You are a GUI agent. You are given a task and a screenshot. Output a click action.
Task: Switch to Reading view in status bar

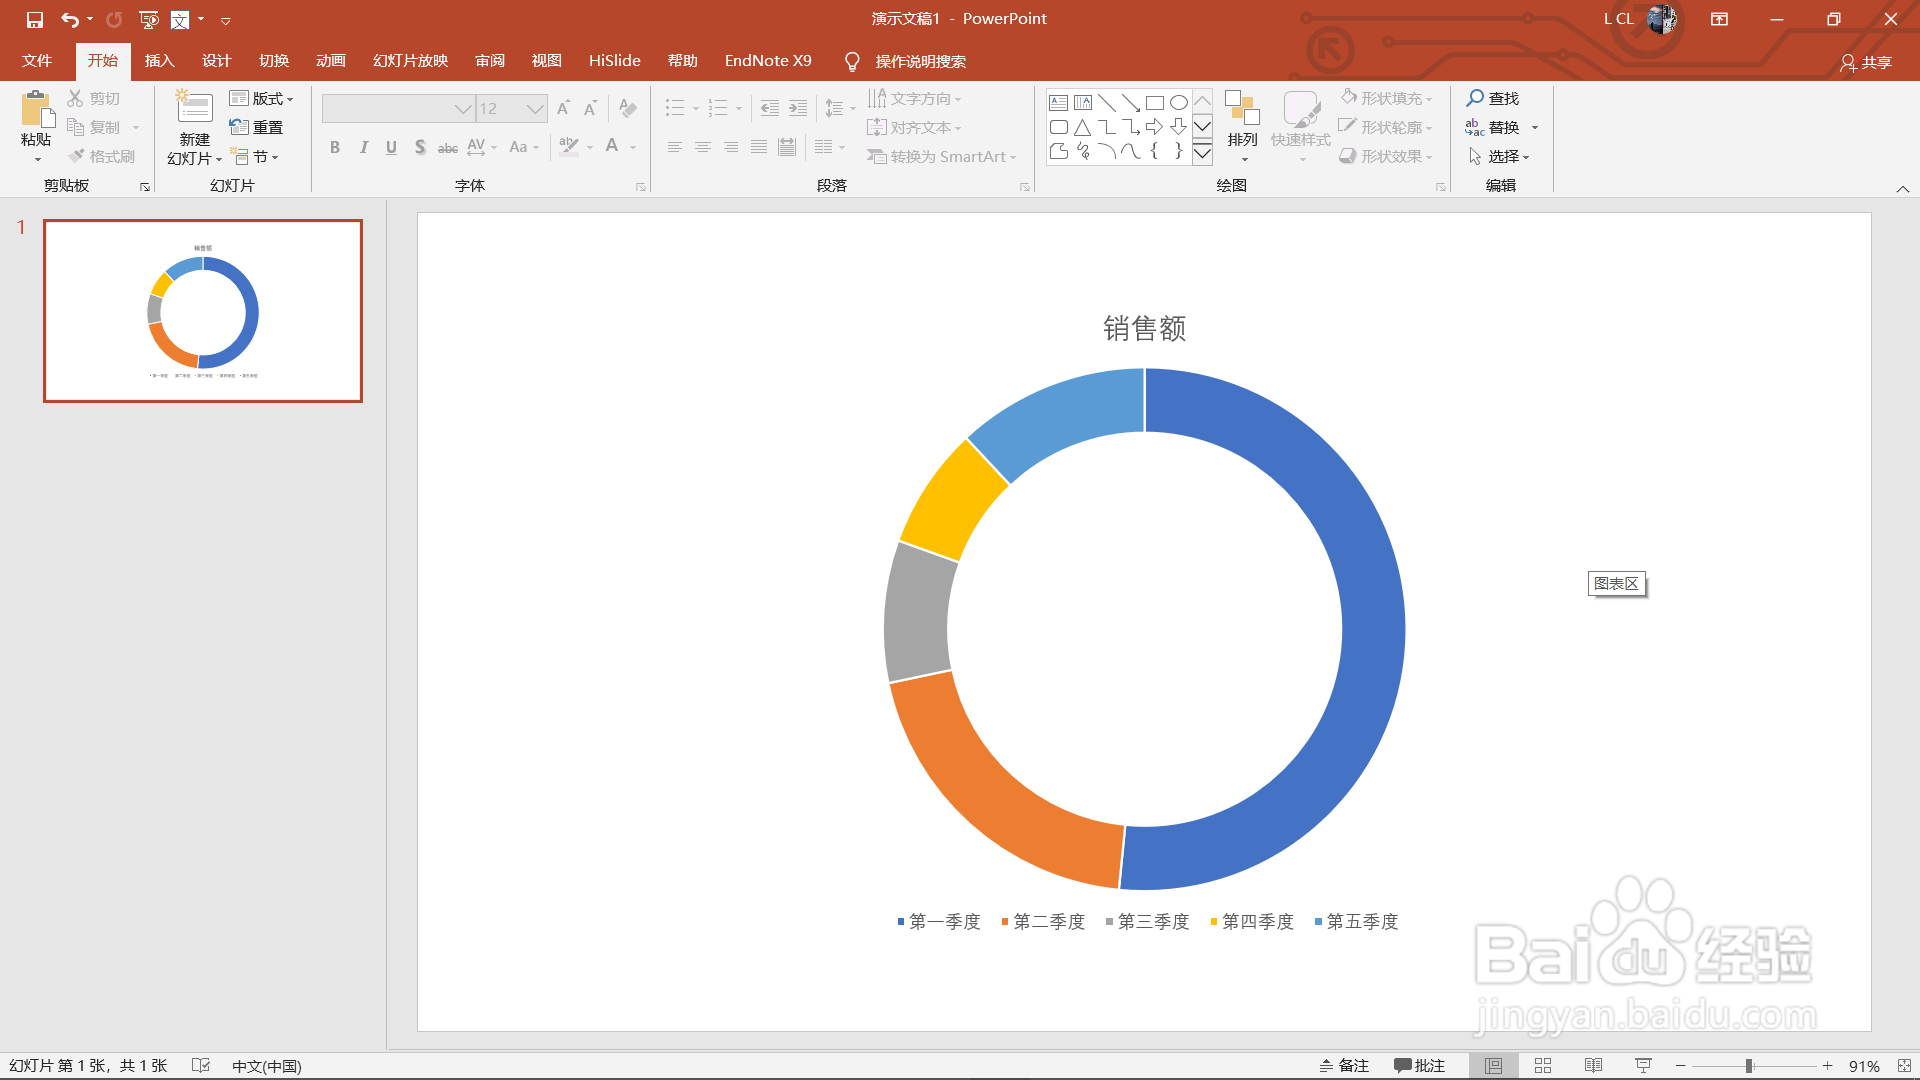tap(1593, 1066)
